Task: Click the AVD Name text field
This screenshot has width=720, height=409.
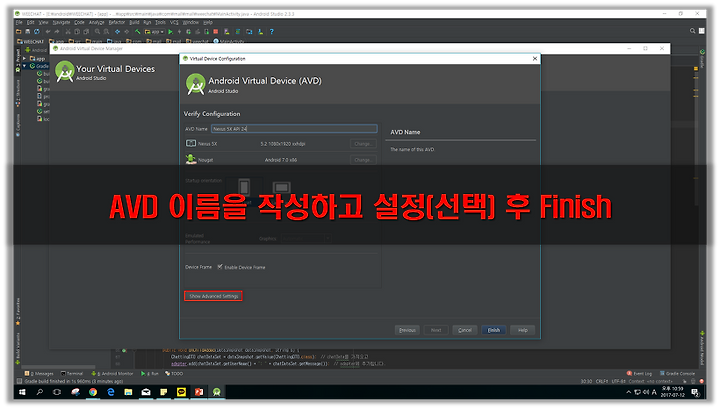Action: pos(294,129)
